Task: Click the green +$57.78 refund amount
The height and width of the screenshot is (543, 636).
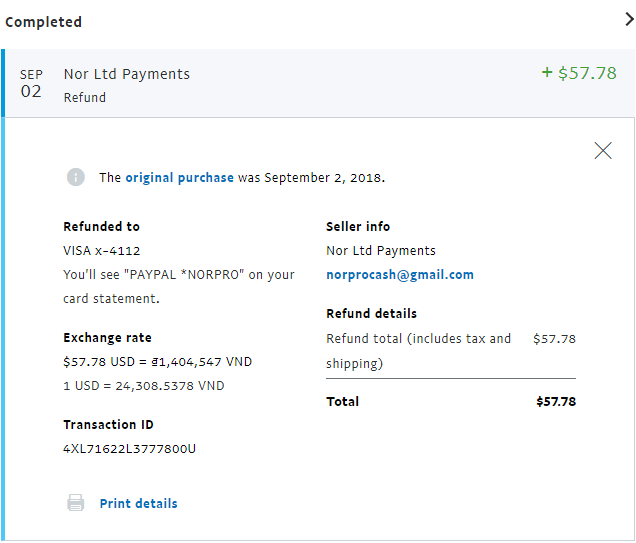Action: click(579, 73)
